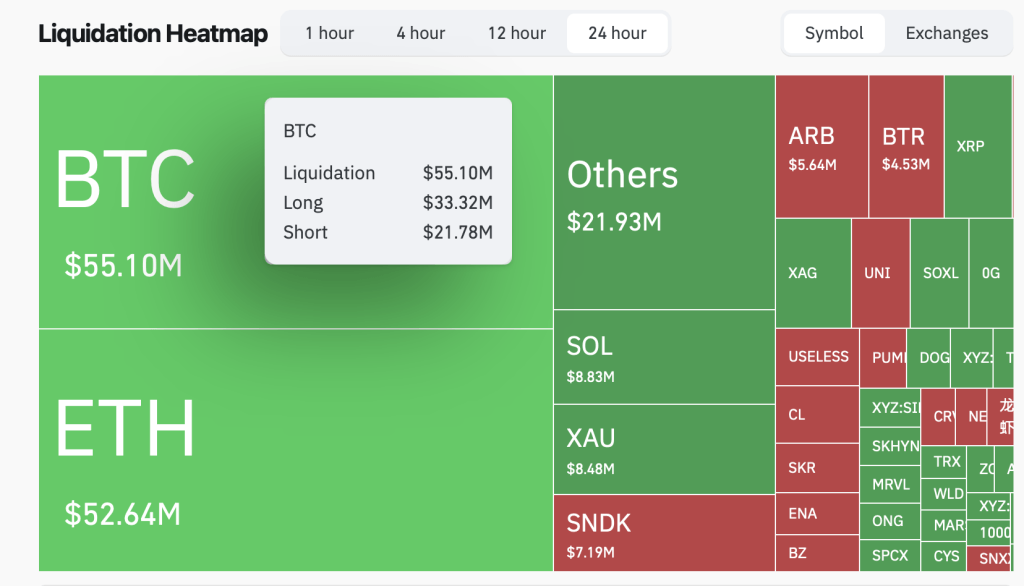The image size is (1024, 586).
Task: Open the BTR heatmap tile
Action: click(906, 146)
